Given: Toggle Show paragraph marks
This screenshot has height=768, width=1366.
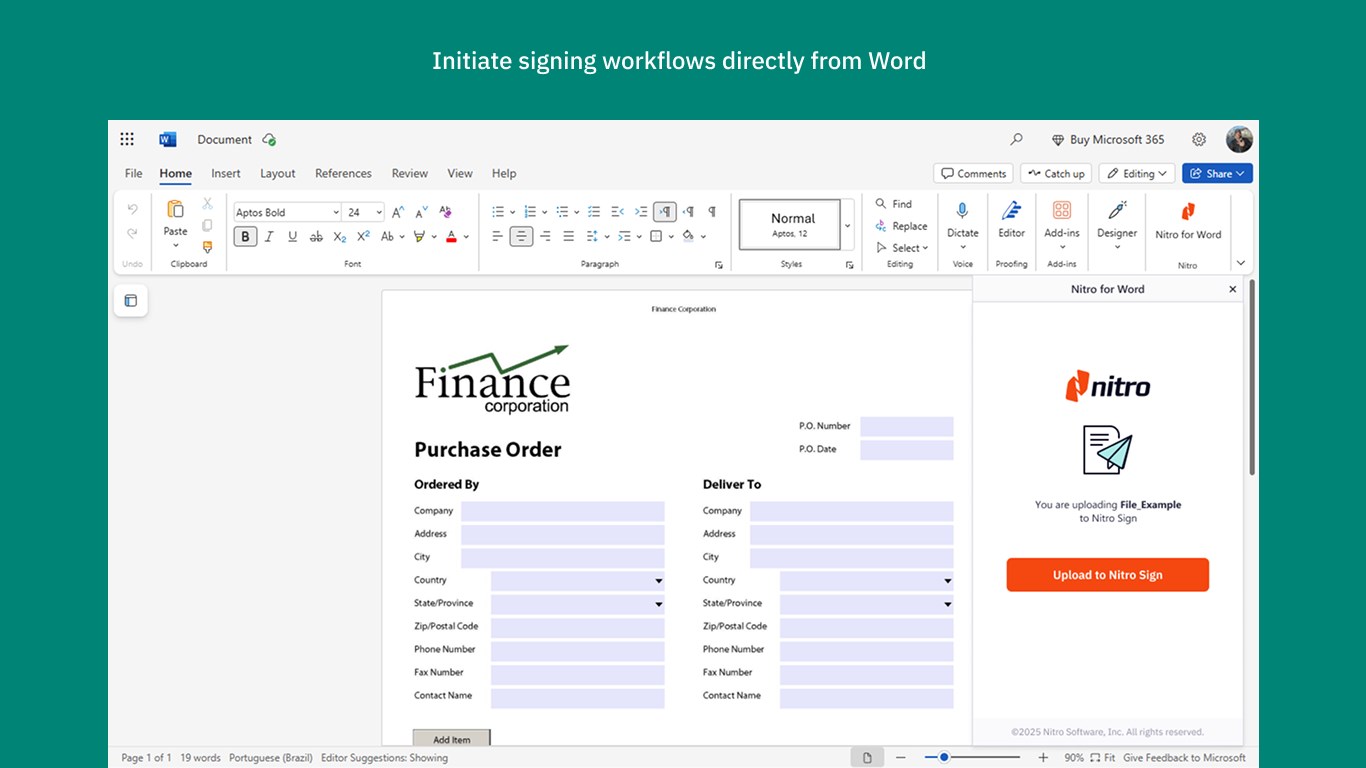Looking at the screenshot, I should coord(712,212).
